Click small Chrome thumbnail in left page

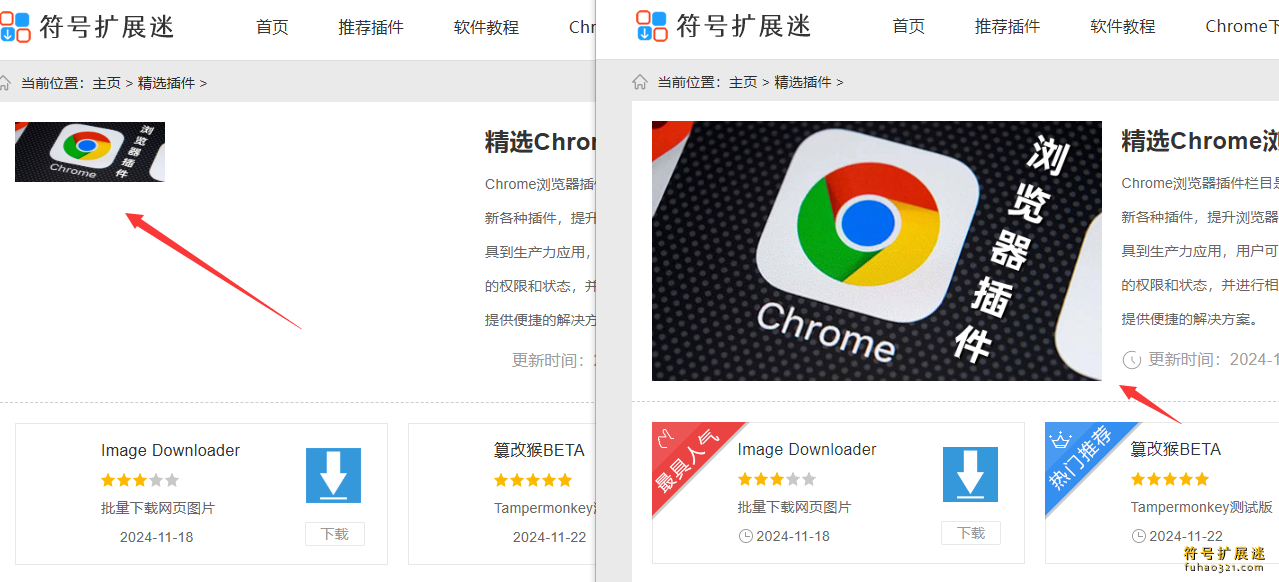pyautogui.click(x=90, y=152)
